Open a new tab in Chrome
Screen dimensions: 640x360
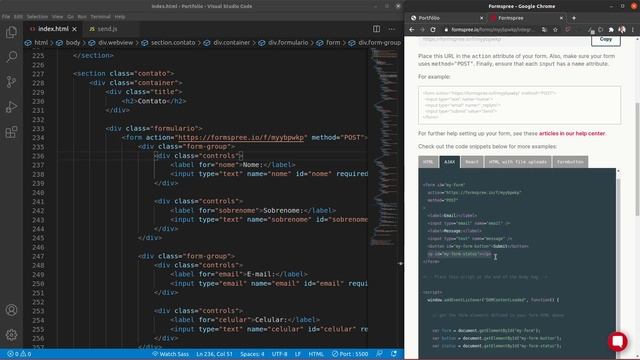(x=574, y=18)
